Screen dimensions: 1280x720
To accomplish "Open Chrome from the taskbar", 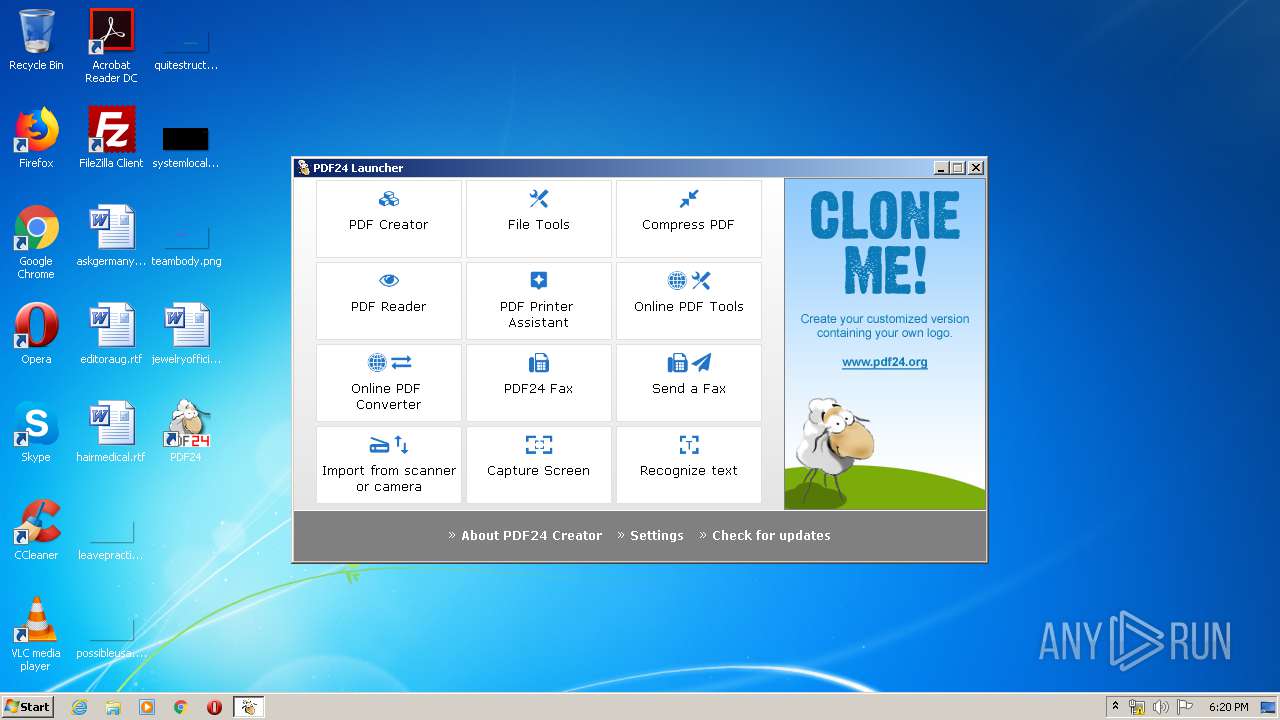I will pyautogui.click(x=181, y=707).
